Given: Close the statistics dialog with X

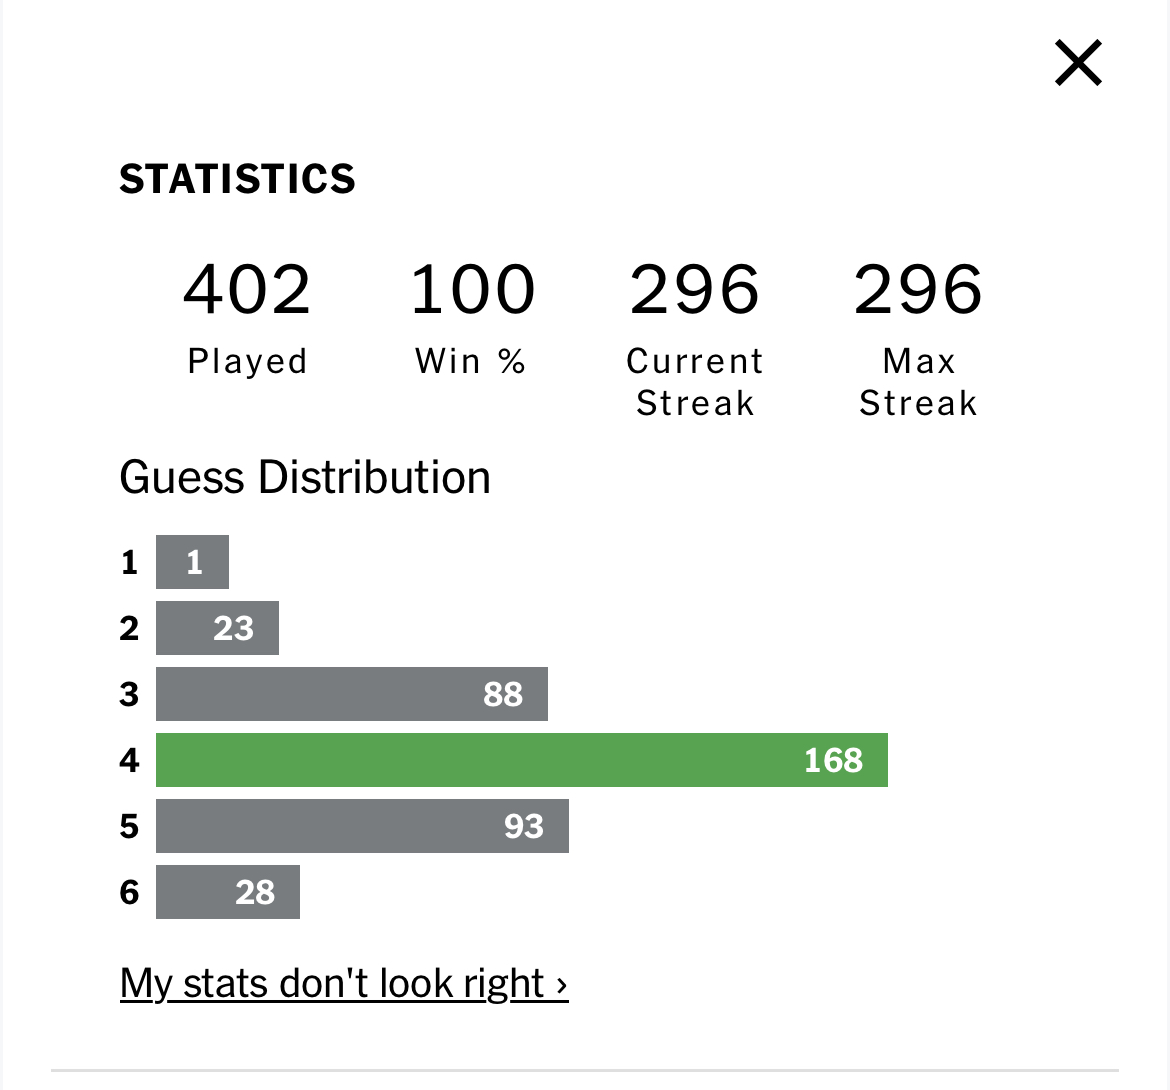Looking at the screenshot, I should click(x=1078, y=63).
